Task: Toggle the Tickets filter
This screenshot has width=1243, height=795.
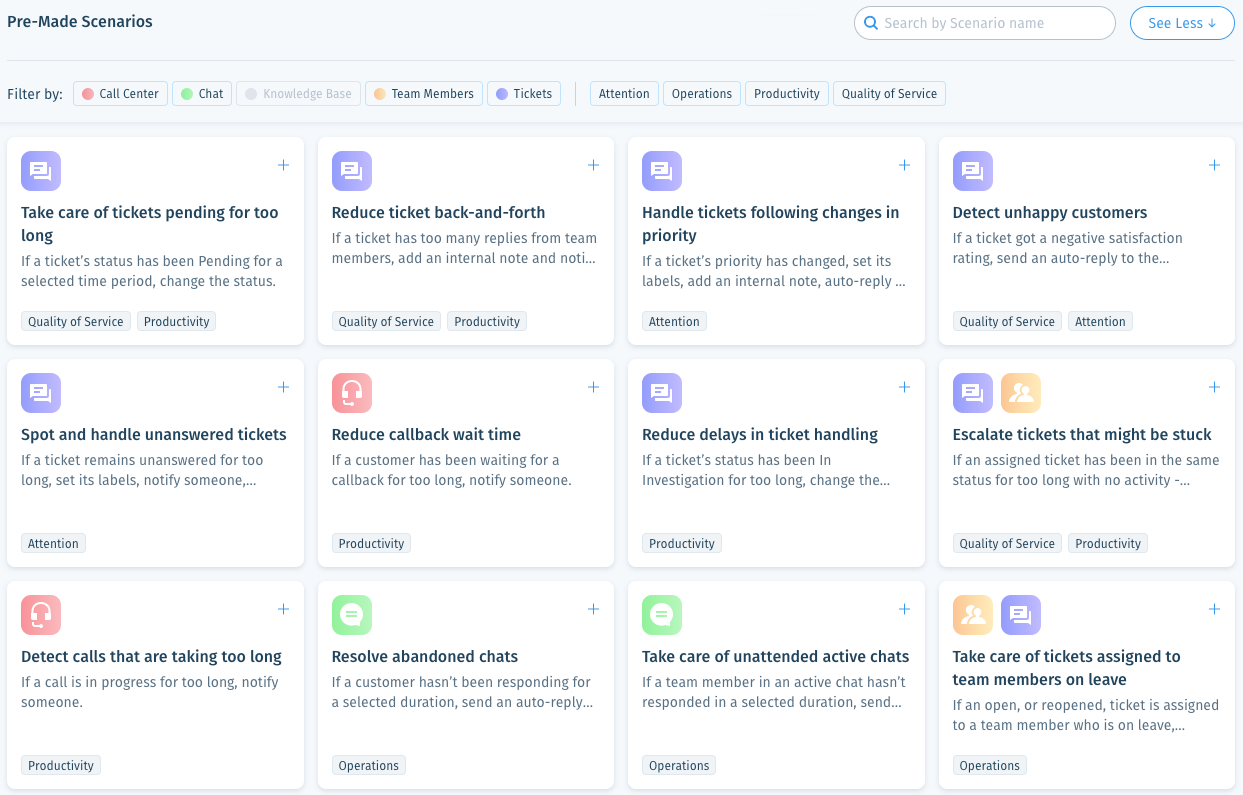Action: tap(524, 94)
